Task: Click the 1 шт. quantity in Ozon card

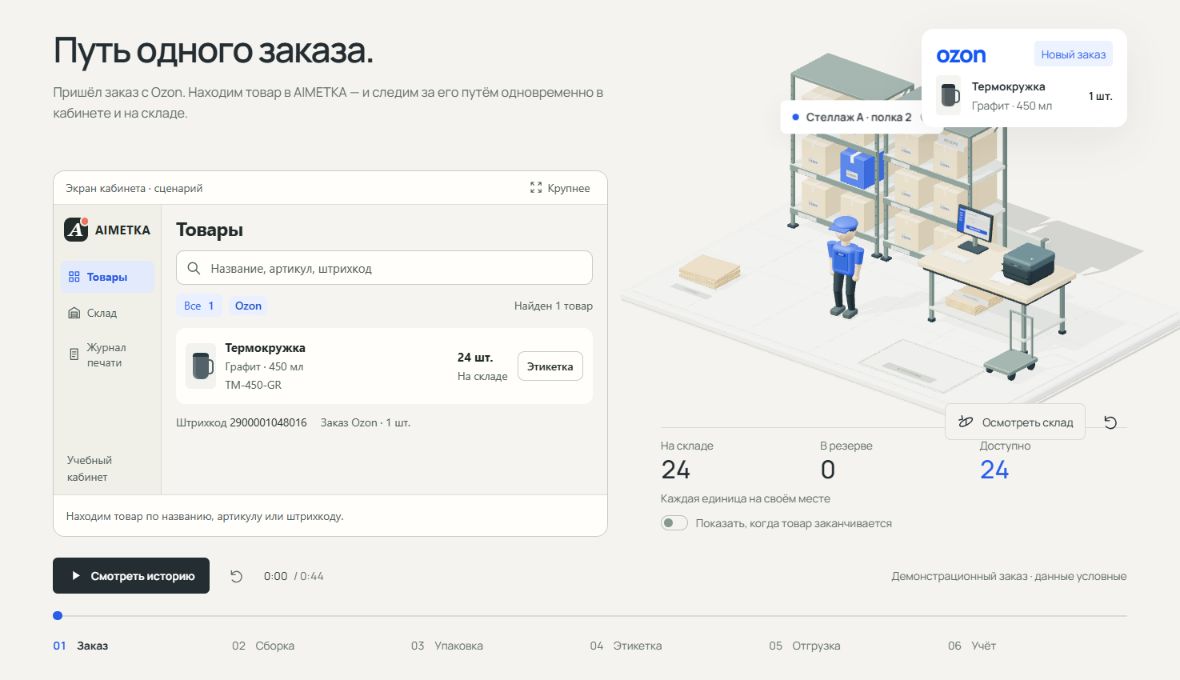Action: tap(1100, 96)
